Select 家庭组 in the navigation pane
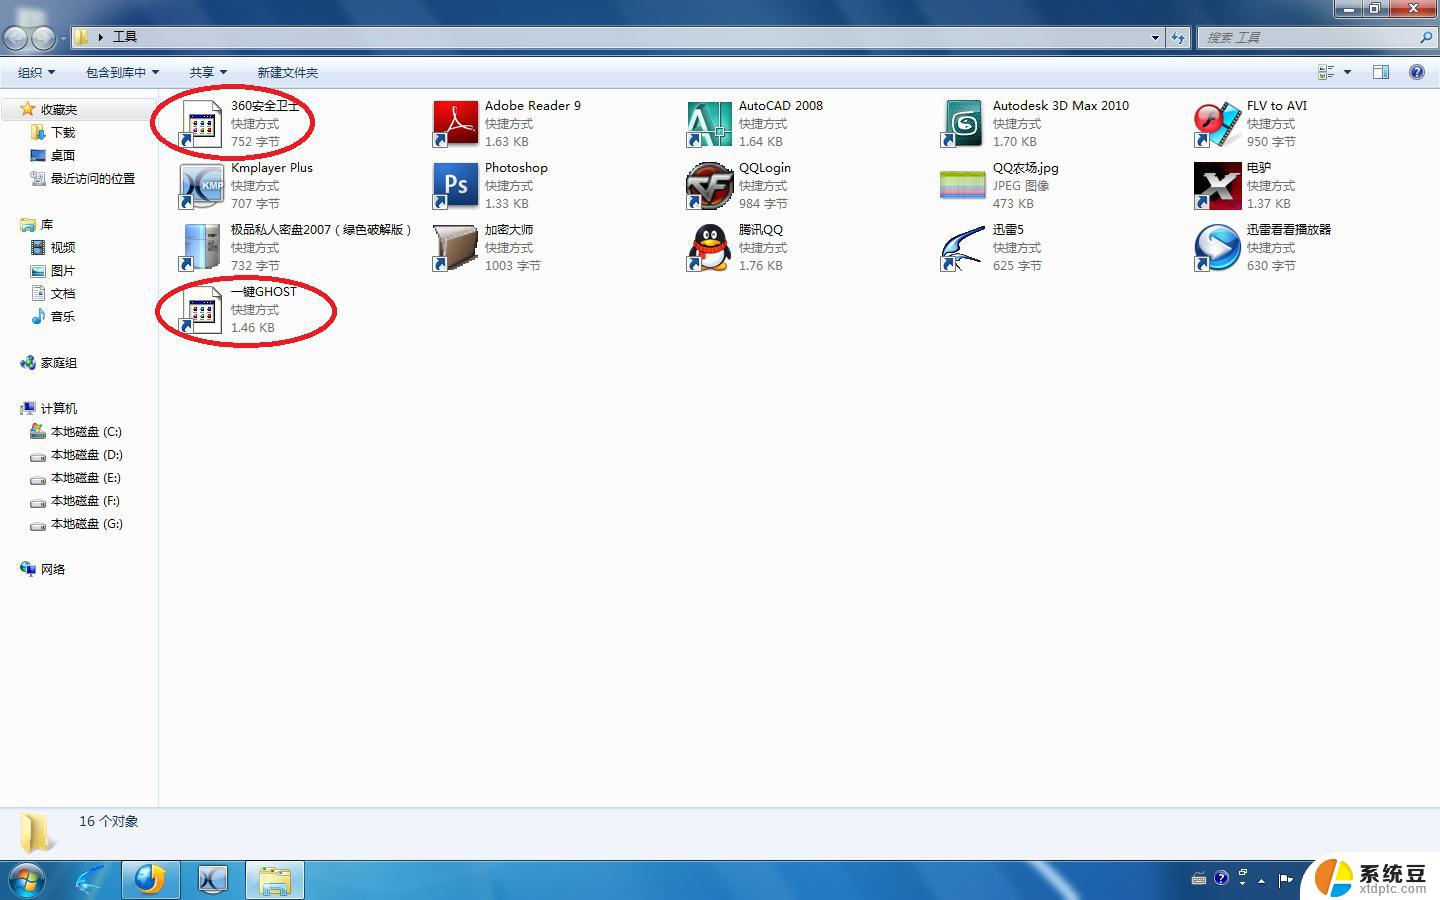 pyautogui.click(x=59, y=363)
